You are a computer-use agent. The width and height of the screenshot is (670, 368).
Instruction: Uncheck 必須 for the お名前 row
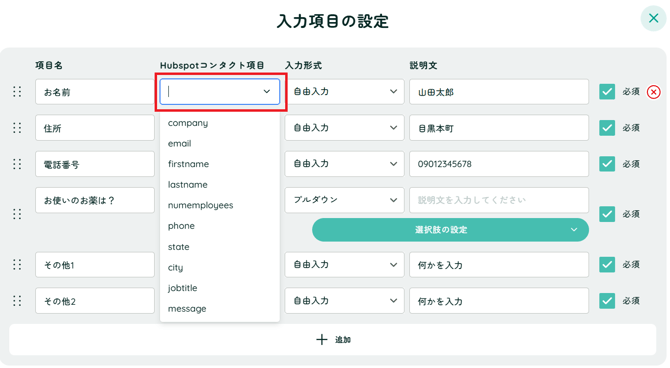607,91
